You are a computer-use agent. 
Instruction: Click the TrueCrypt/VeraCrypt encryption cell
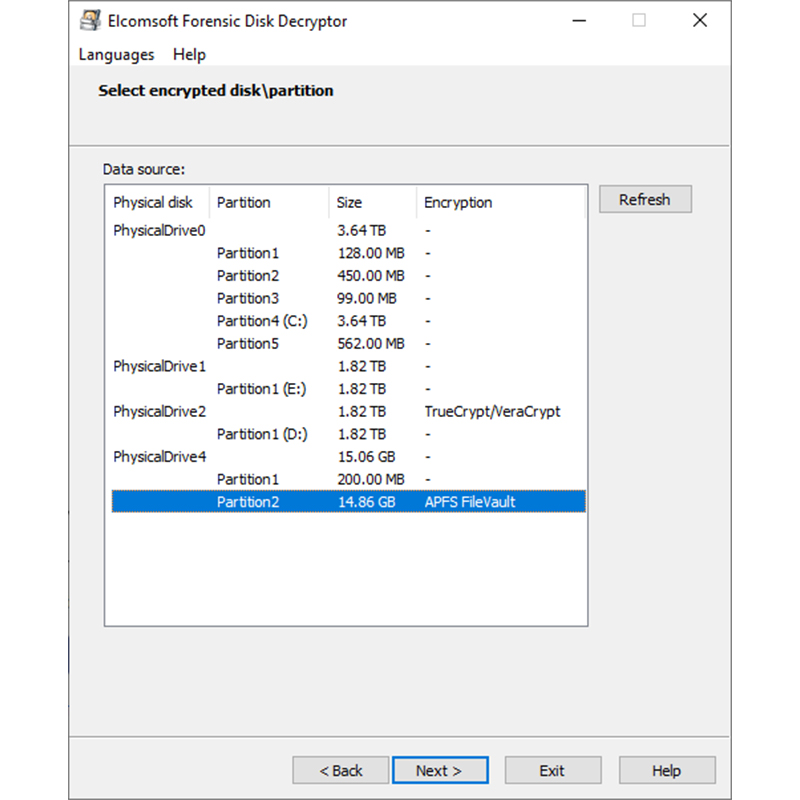point(492,412)
